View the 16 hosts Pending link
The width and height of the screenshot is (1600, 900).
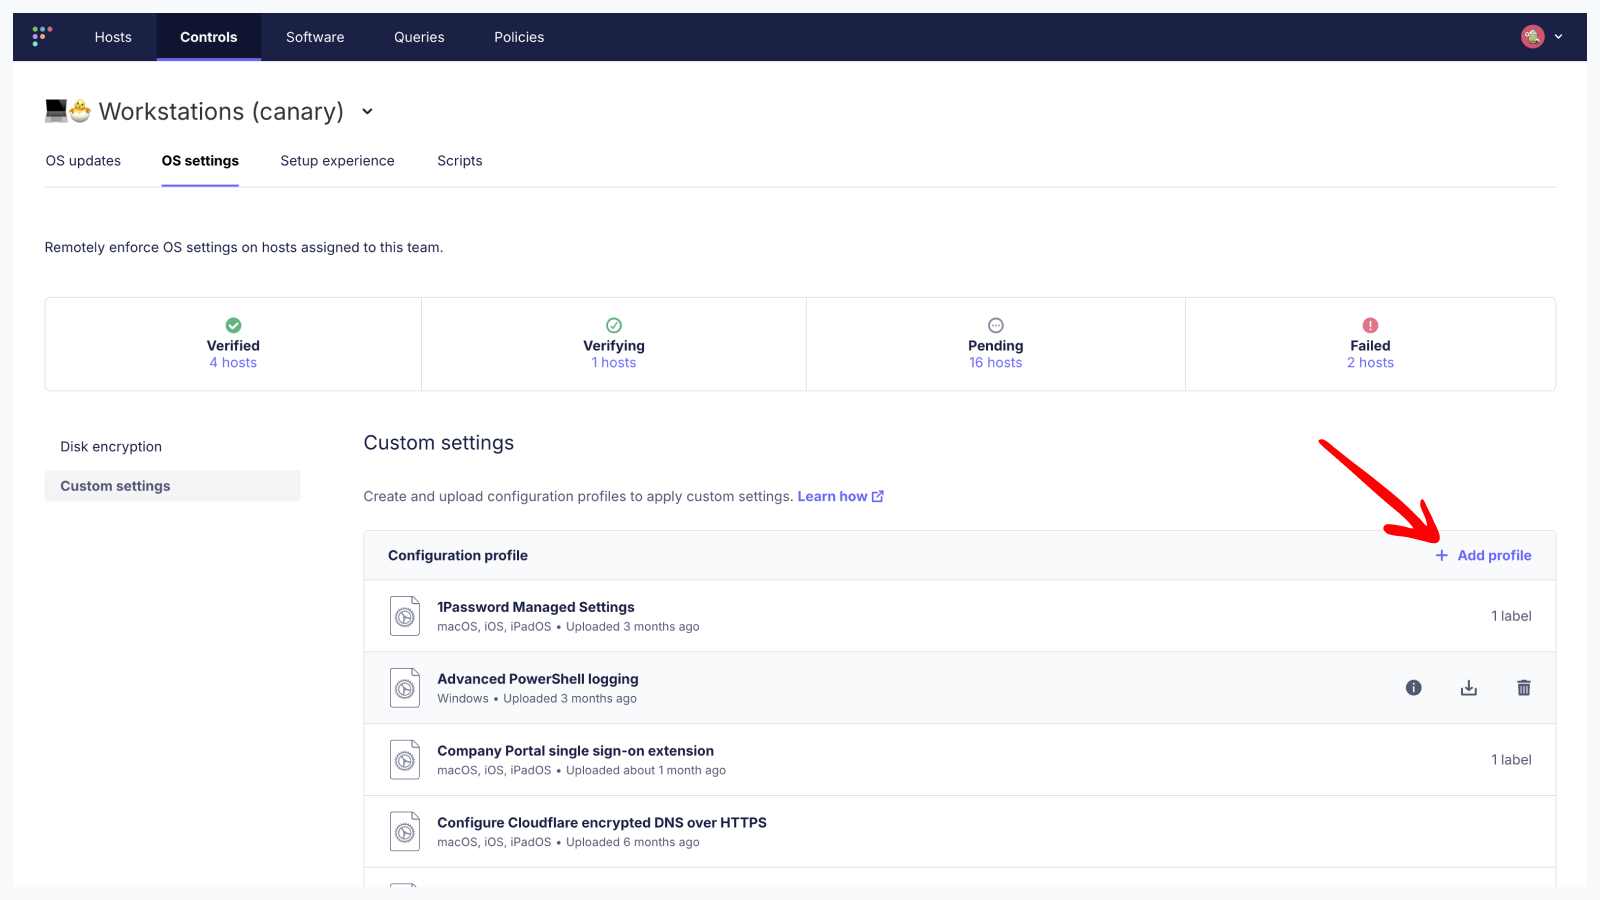click(x=996, y=363)
